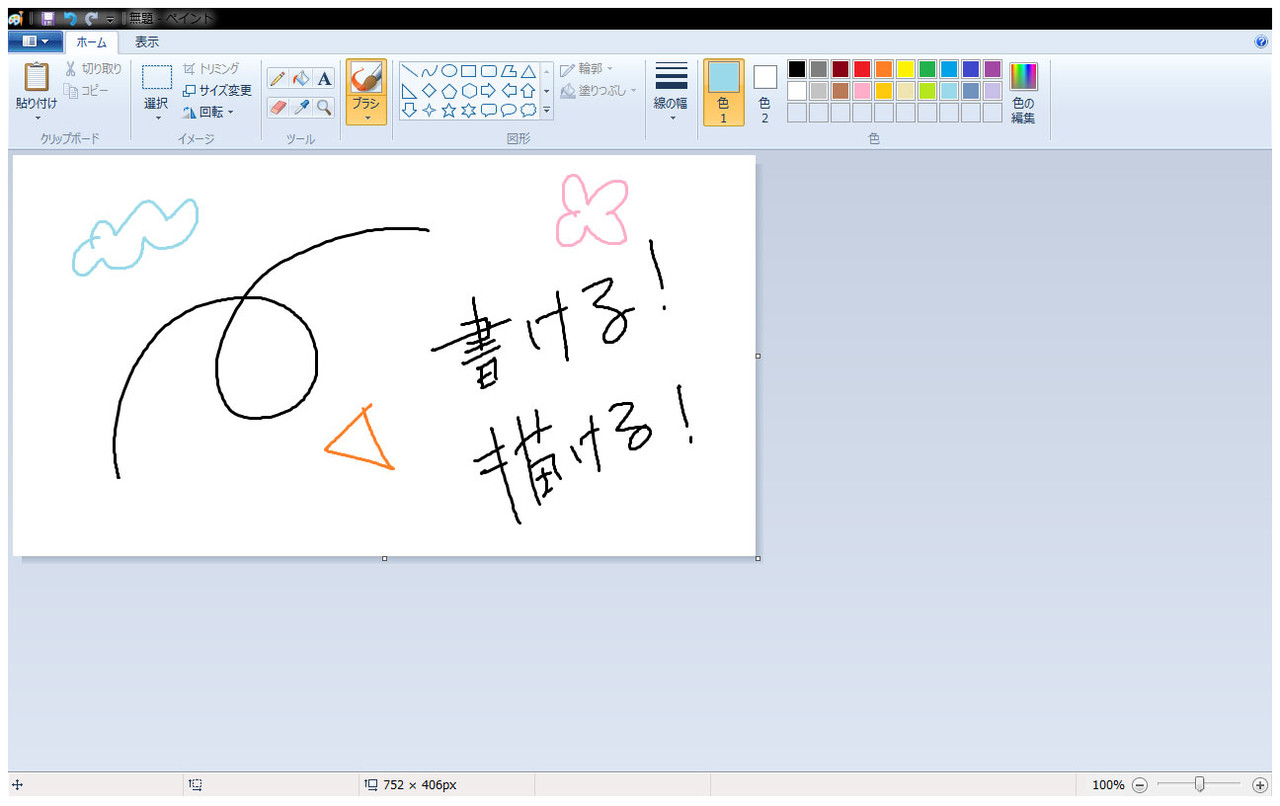The height and width of the screenshot is (806, 1280).
Task: Select the Rounded rectangular callout shape
Action: (488, 110)
